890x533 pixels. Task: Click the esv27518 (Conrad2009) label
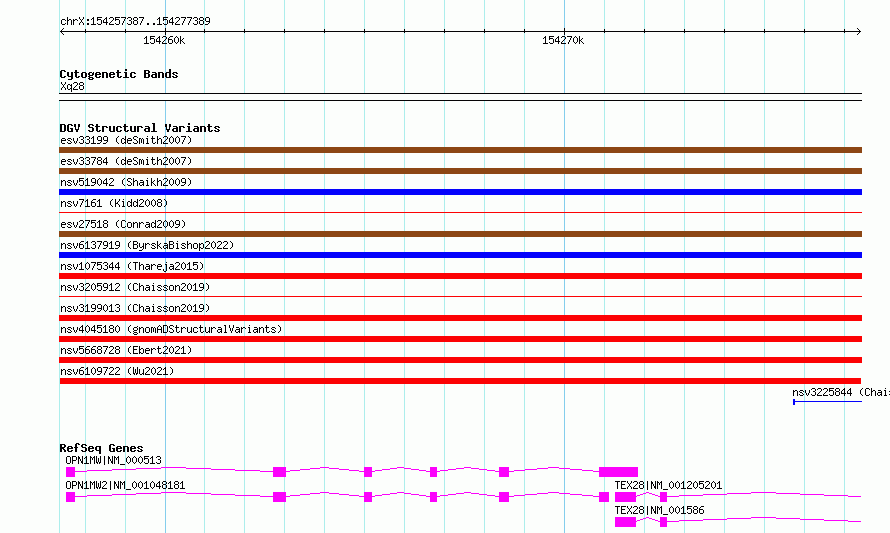pyautogui.click(x=123, y=224)
